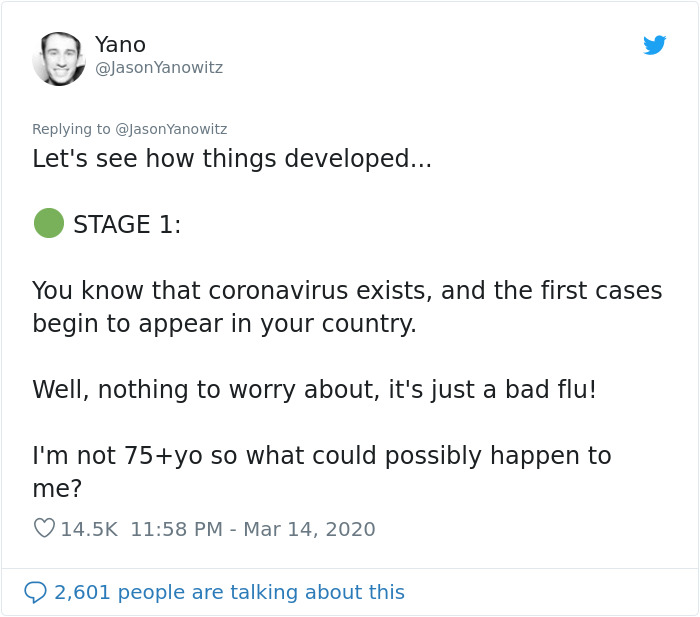Image resolution: width=700 pixels, height=617 pixels.
Task: Click the line starting "You know that coronavirus exists"
Action: [347, 291]
